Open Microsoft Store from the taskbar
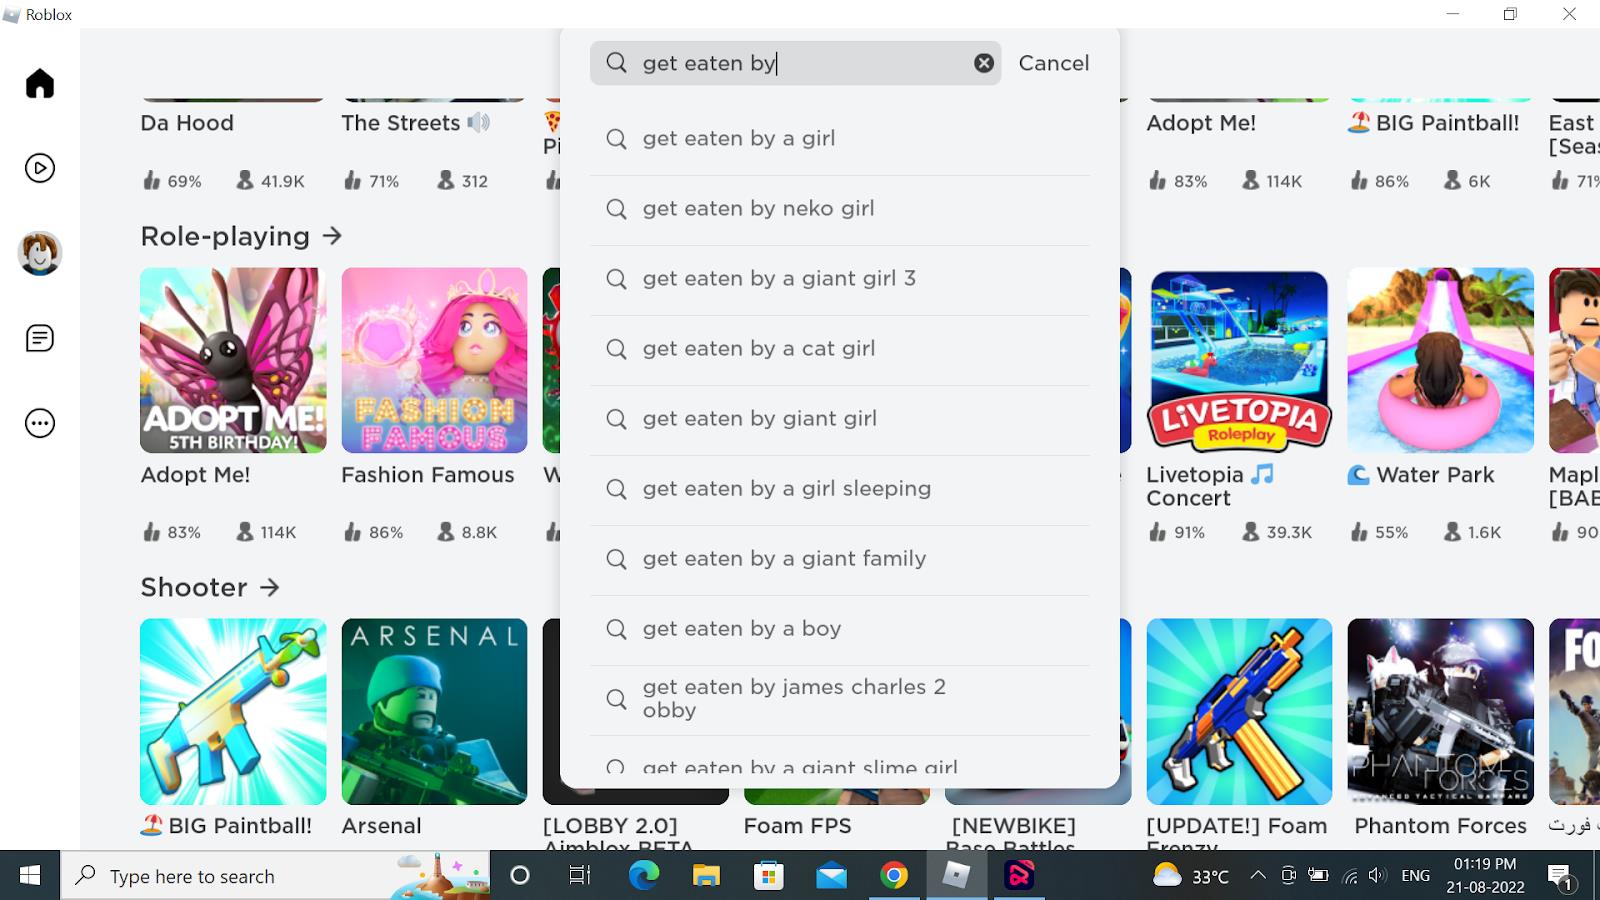 tap(769, 876)
